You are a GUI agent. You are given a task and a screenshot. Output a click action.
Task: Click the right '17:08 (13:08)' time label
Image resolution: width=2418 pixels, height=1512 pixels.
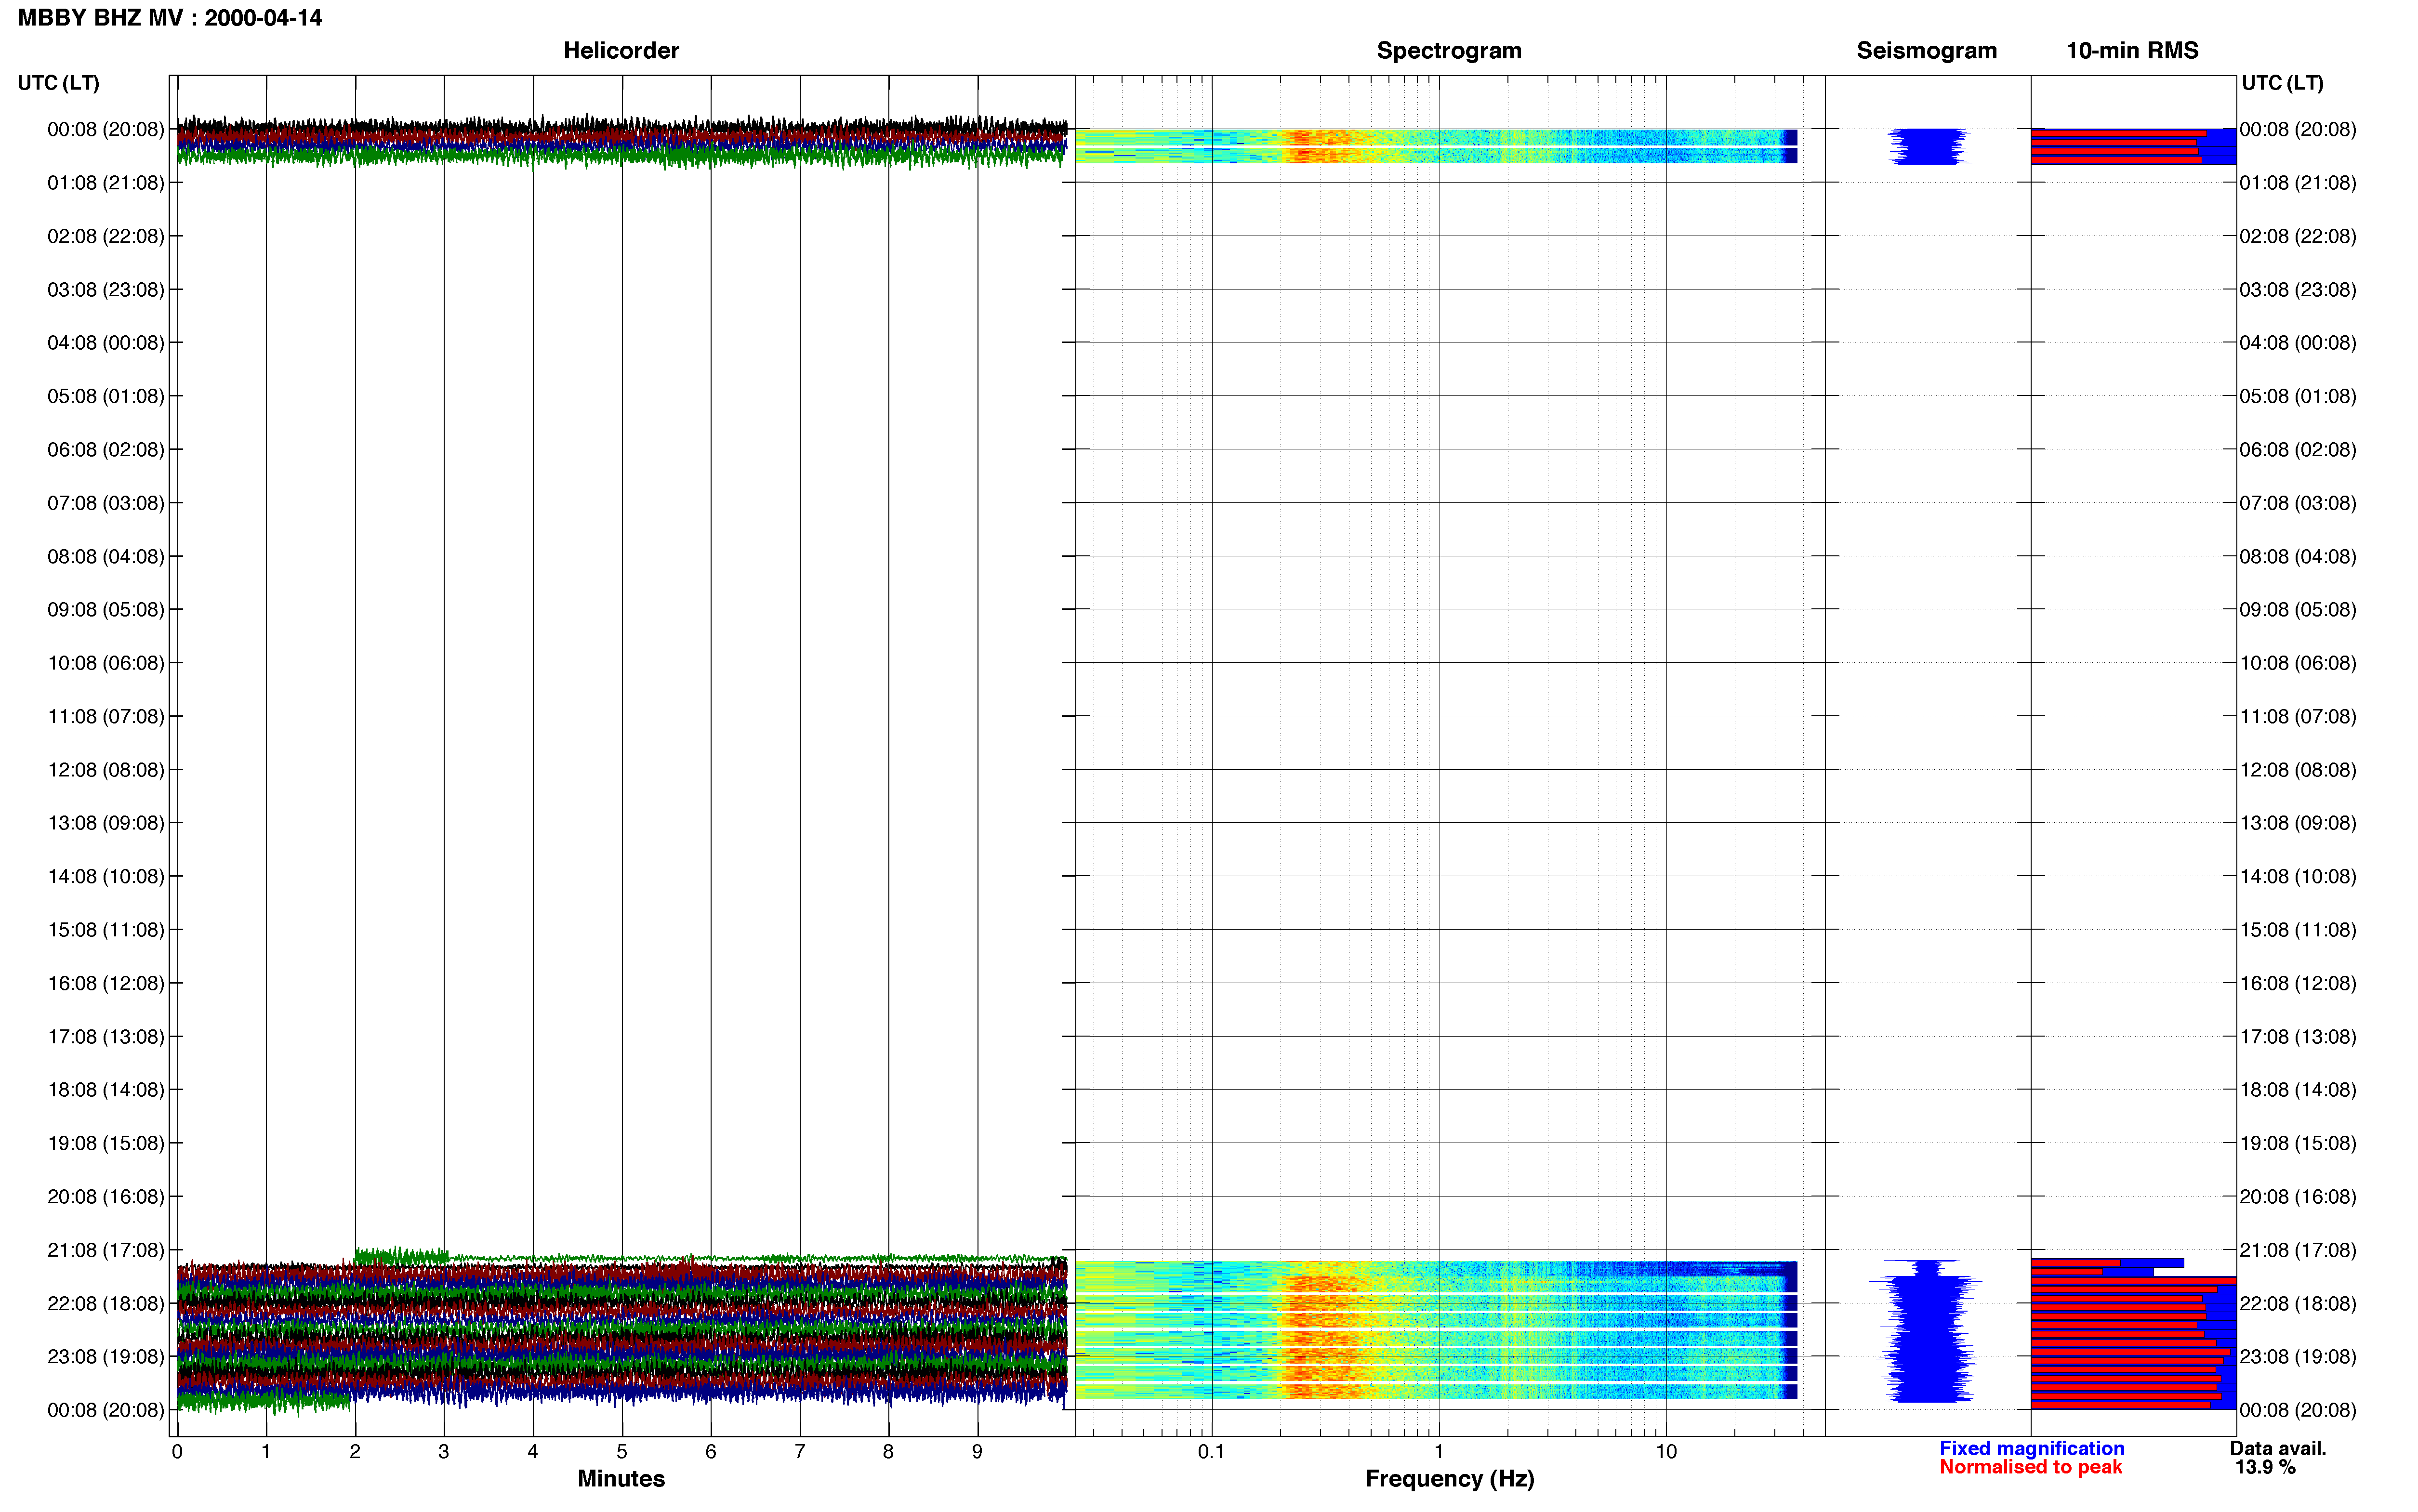coord(2298,1037)
